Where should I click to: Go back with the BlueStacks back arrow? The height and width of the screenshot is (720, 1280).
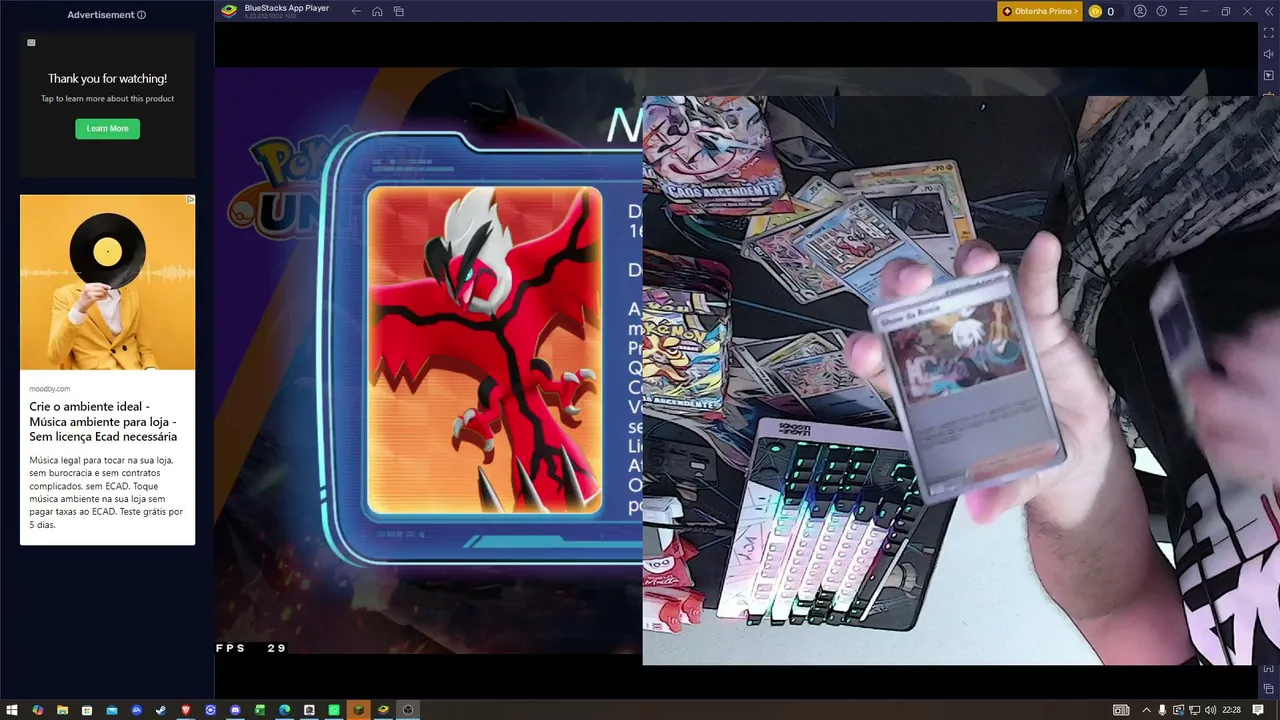356,11
